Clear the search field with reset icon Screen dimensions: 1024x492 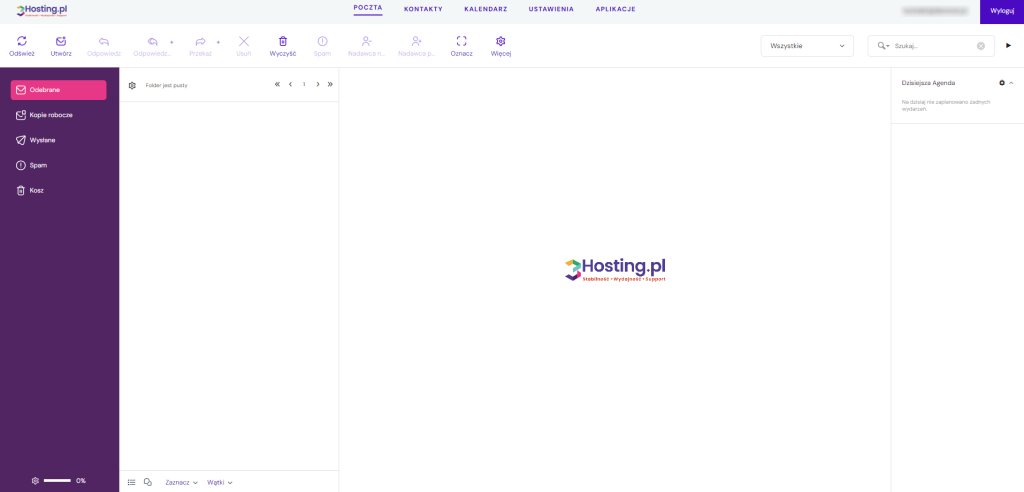click(x=981, y=46)
